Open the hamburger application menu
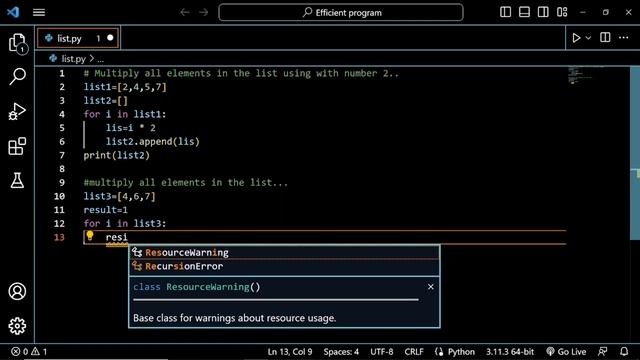Screen dimensions: 640x360 click(x=39, y=12)
